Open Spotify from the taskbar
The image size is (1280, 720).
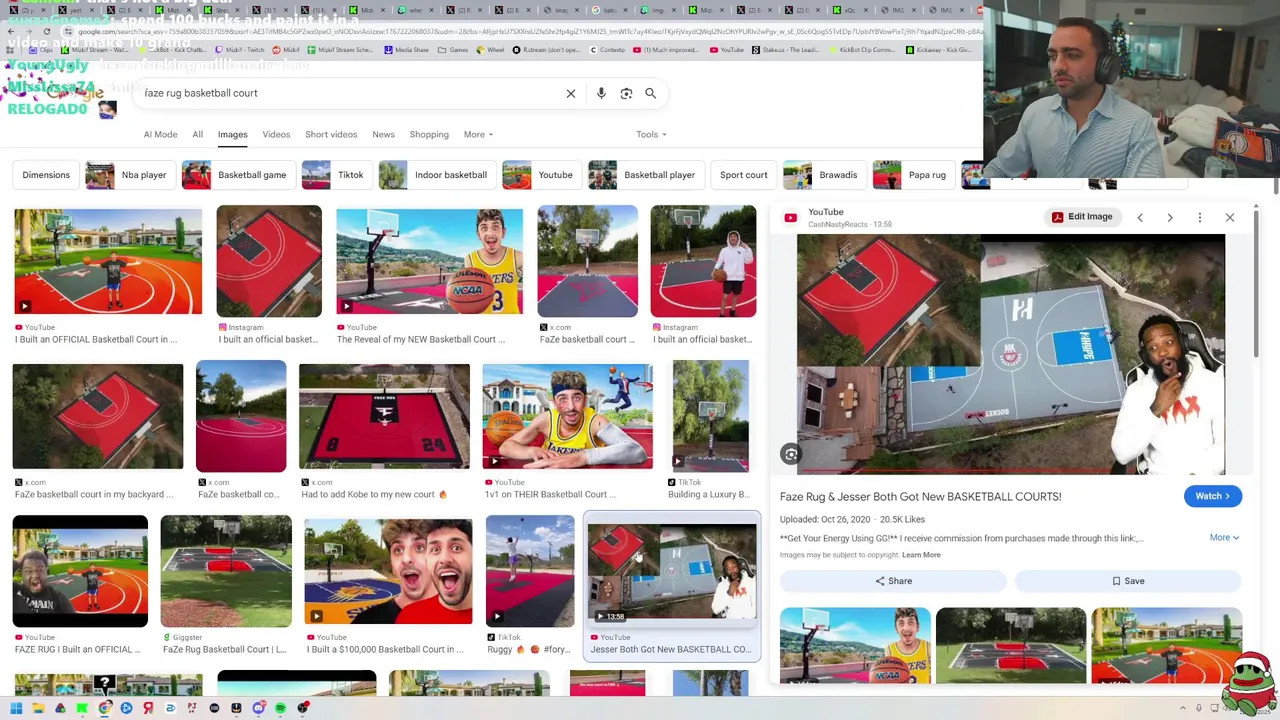pyautogui.click(x=280, y=708)
